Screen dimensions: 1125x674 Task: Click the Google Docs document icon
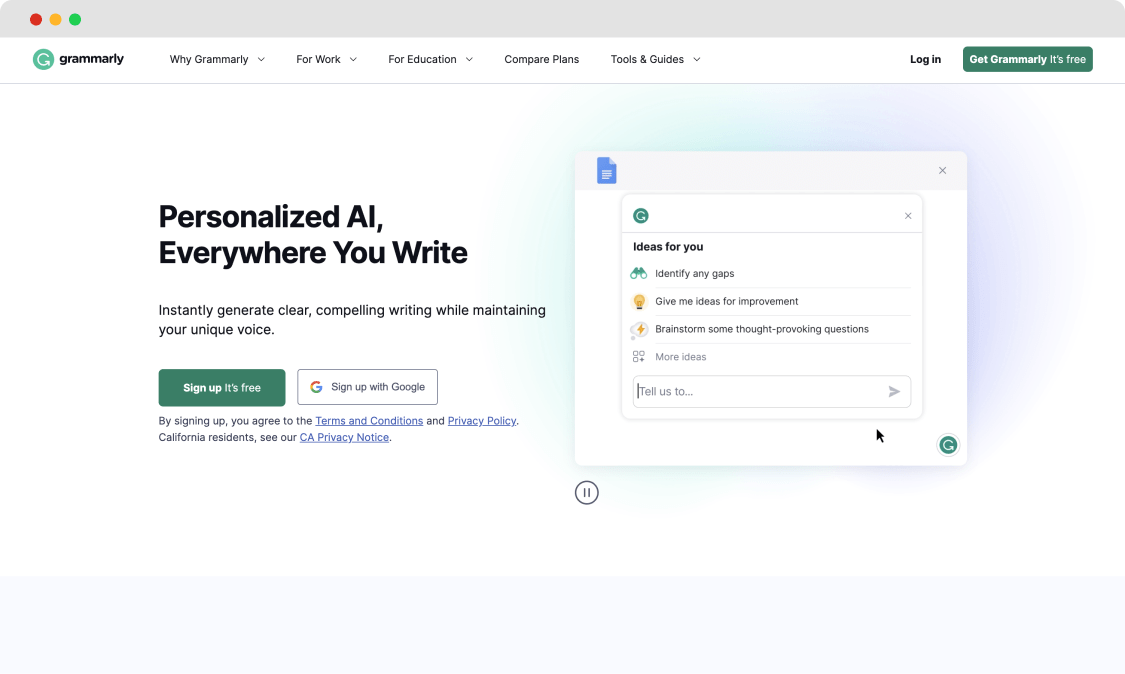coord(606,171)
